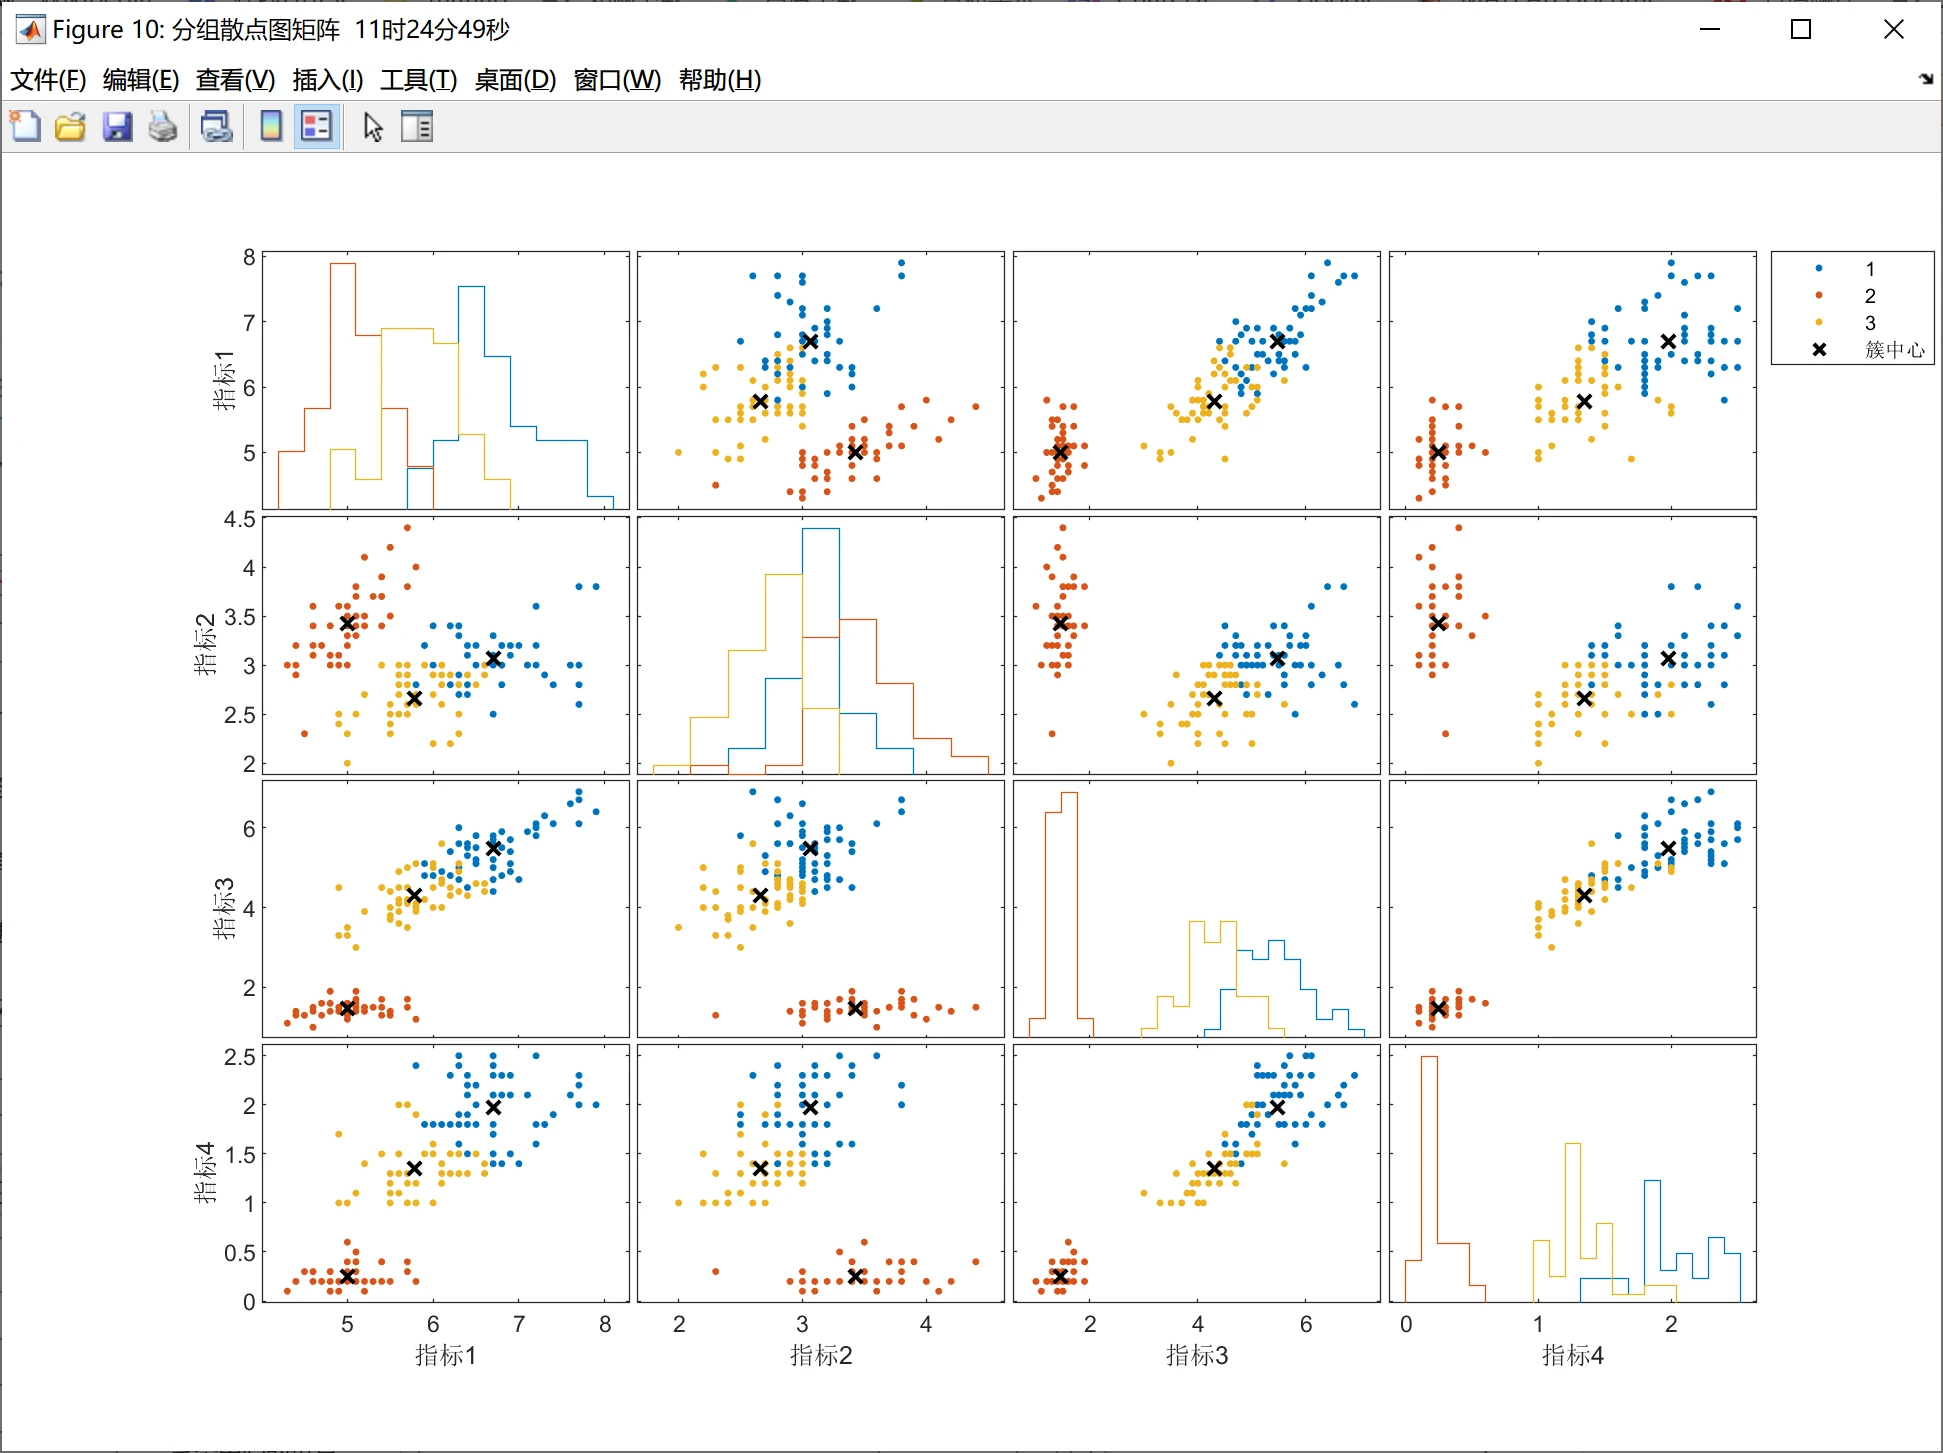Expand the 查看(V) menu
Viewport: 1943px width, 1453px height.
coord(235,80)
